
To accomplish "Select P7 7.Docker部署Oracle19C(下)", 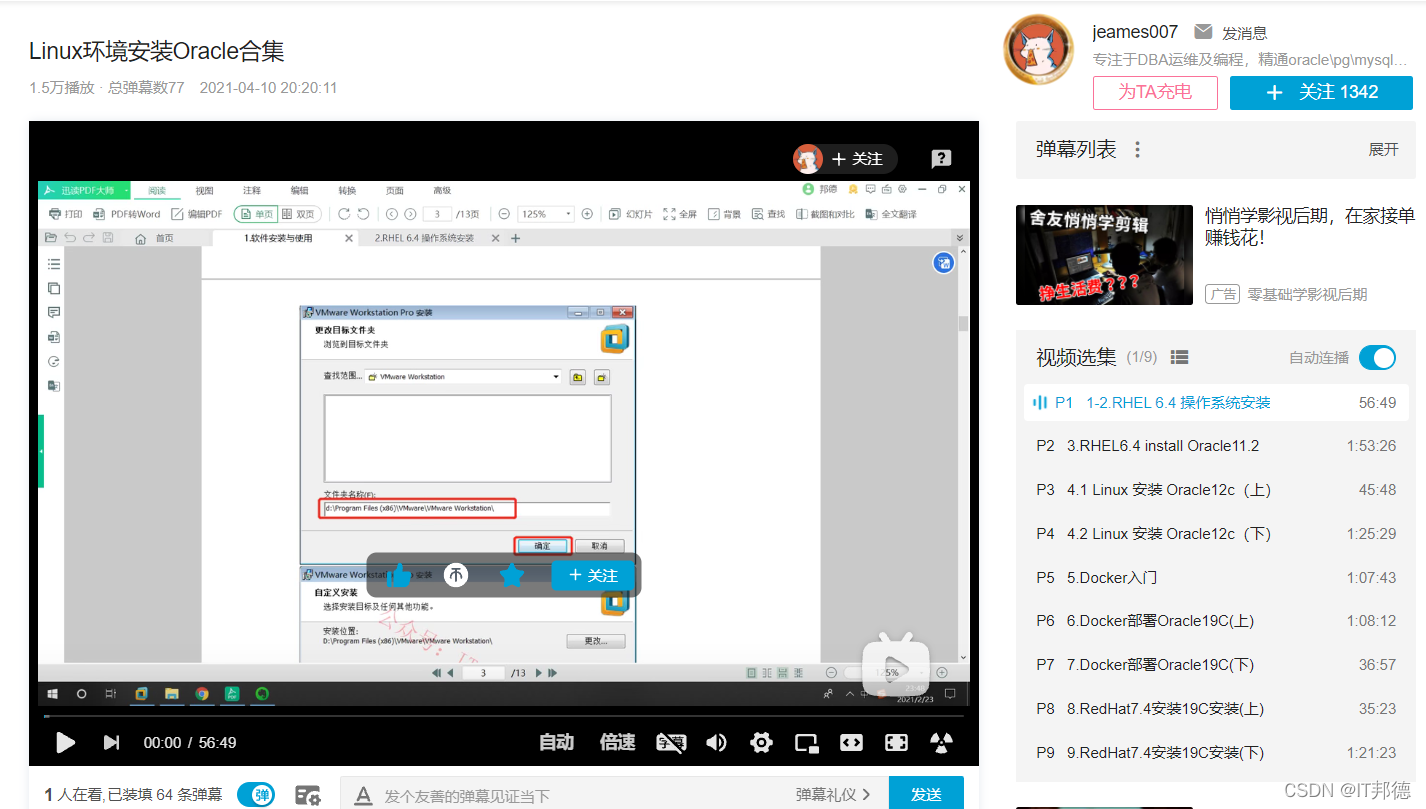I will (x=1216, y=665).
